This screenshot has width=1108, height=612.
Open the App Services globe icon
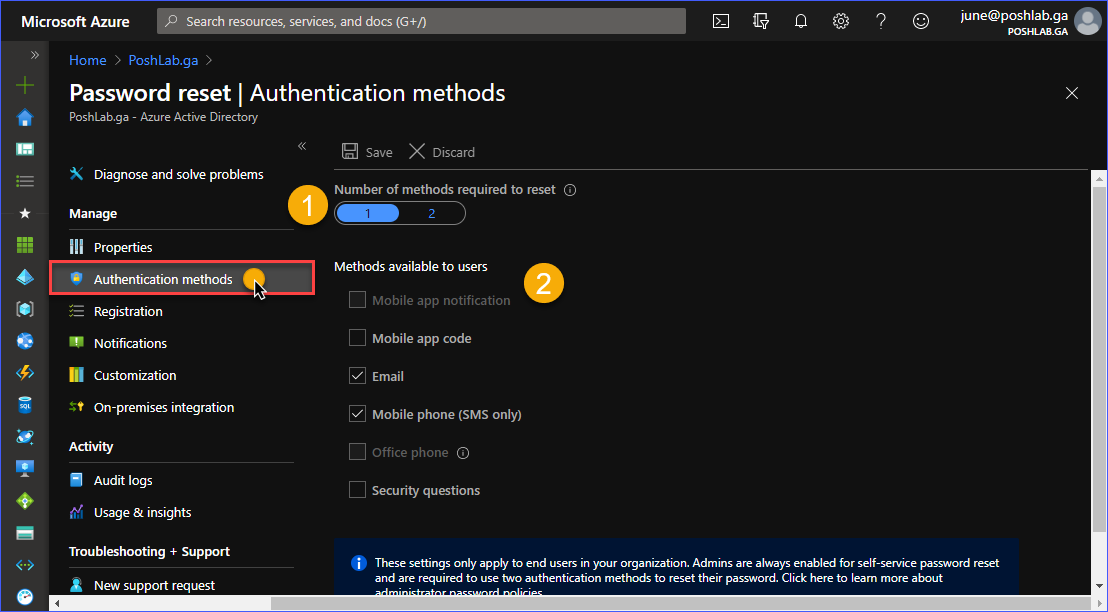pyautogui.click(x=25, y=341)
